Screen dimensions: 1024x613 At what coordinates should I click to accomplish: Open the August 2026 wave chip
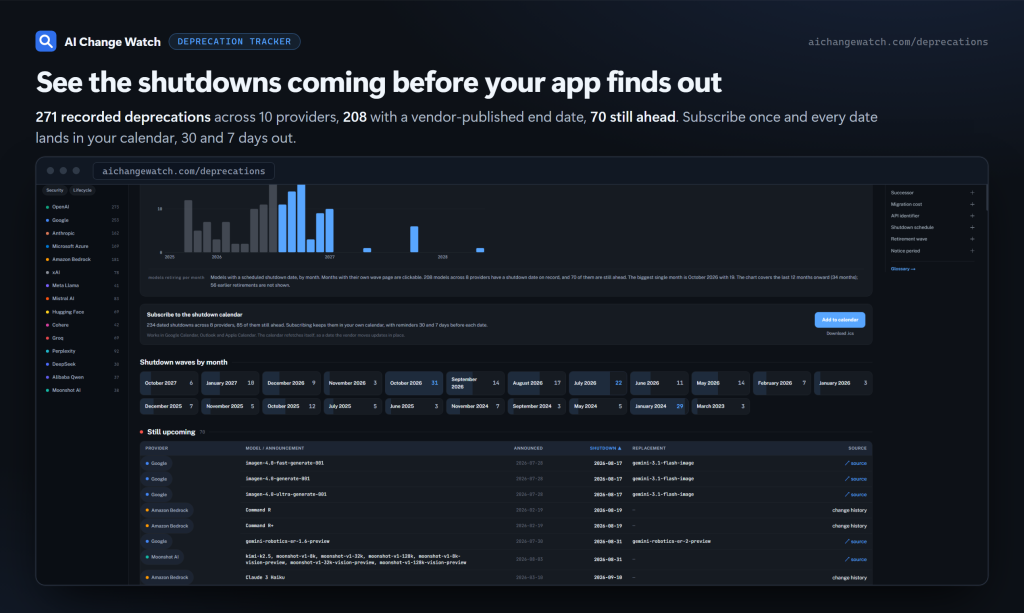[x=537, y=383]
